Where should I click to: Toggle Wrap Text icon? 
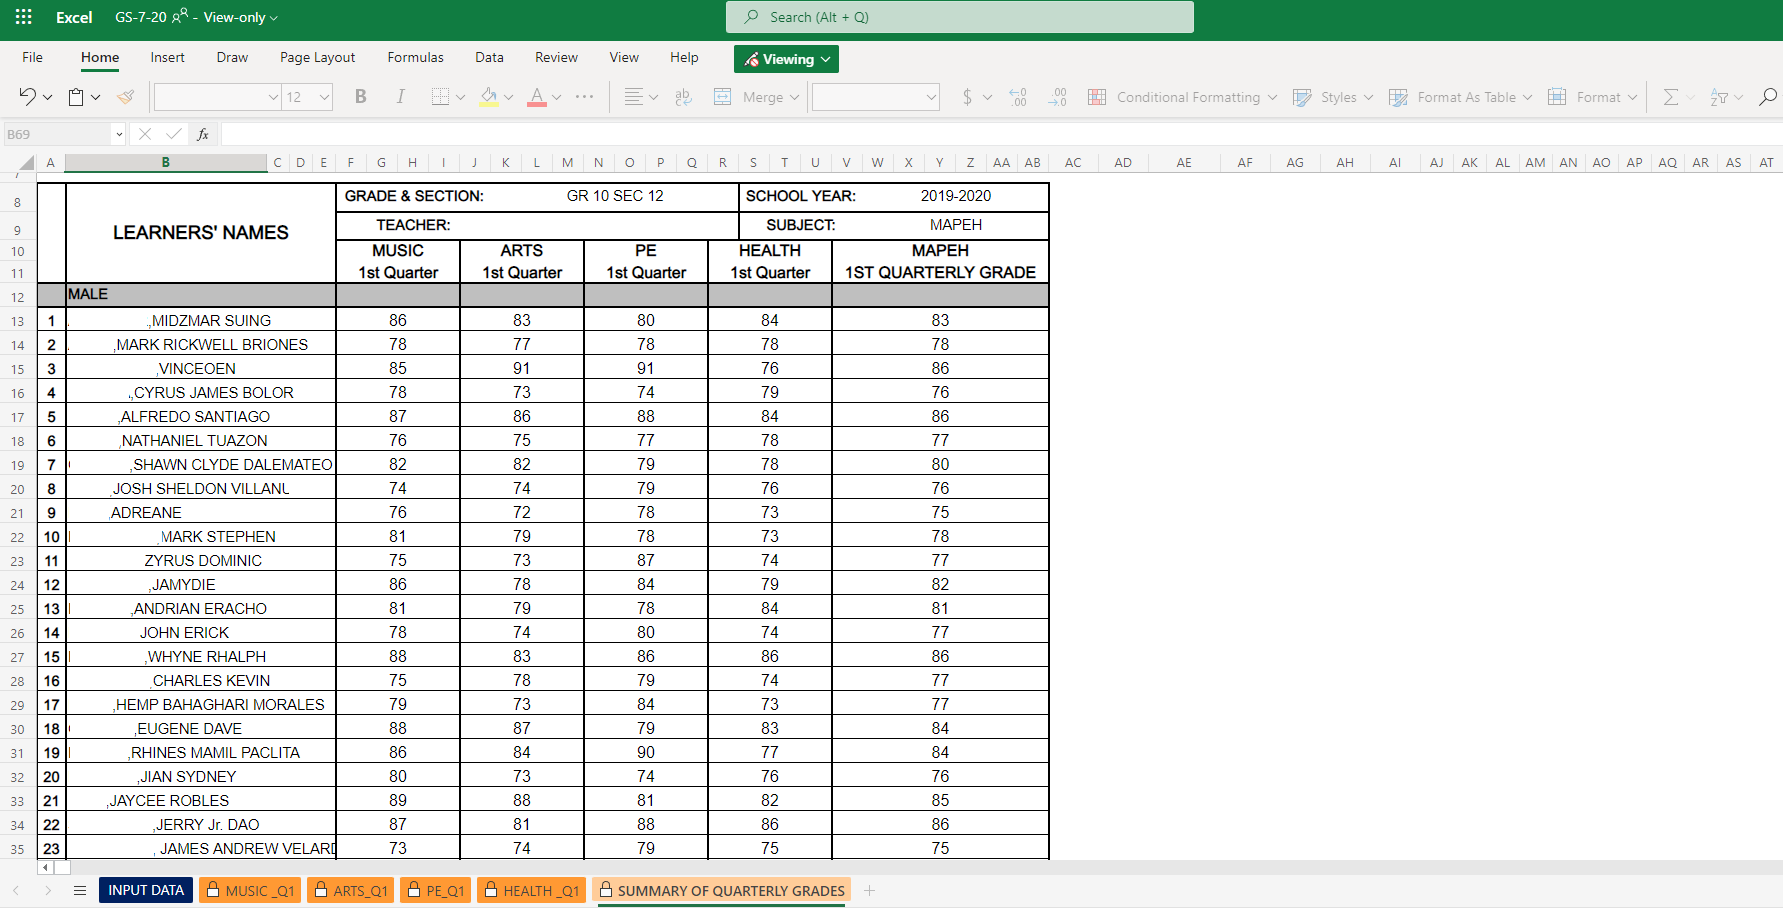[x=684, y=97]
